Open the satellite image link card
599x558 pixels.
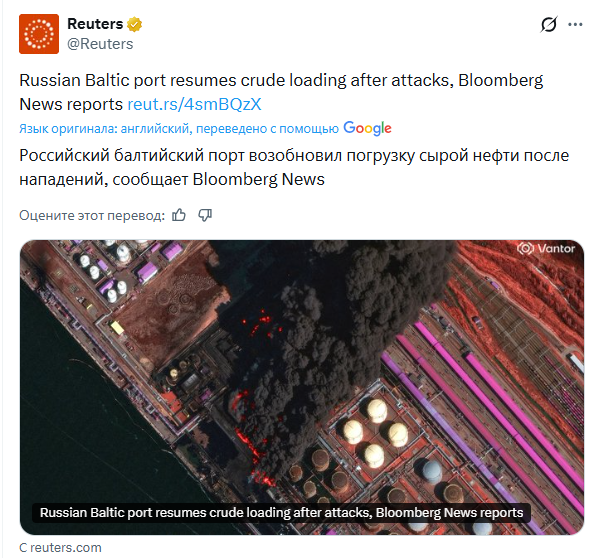click(302, 387)
